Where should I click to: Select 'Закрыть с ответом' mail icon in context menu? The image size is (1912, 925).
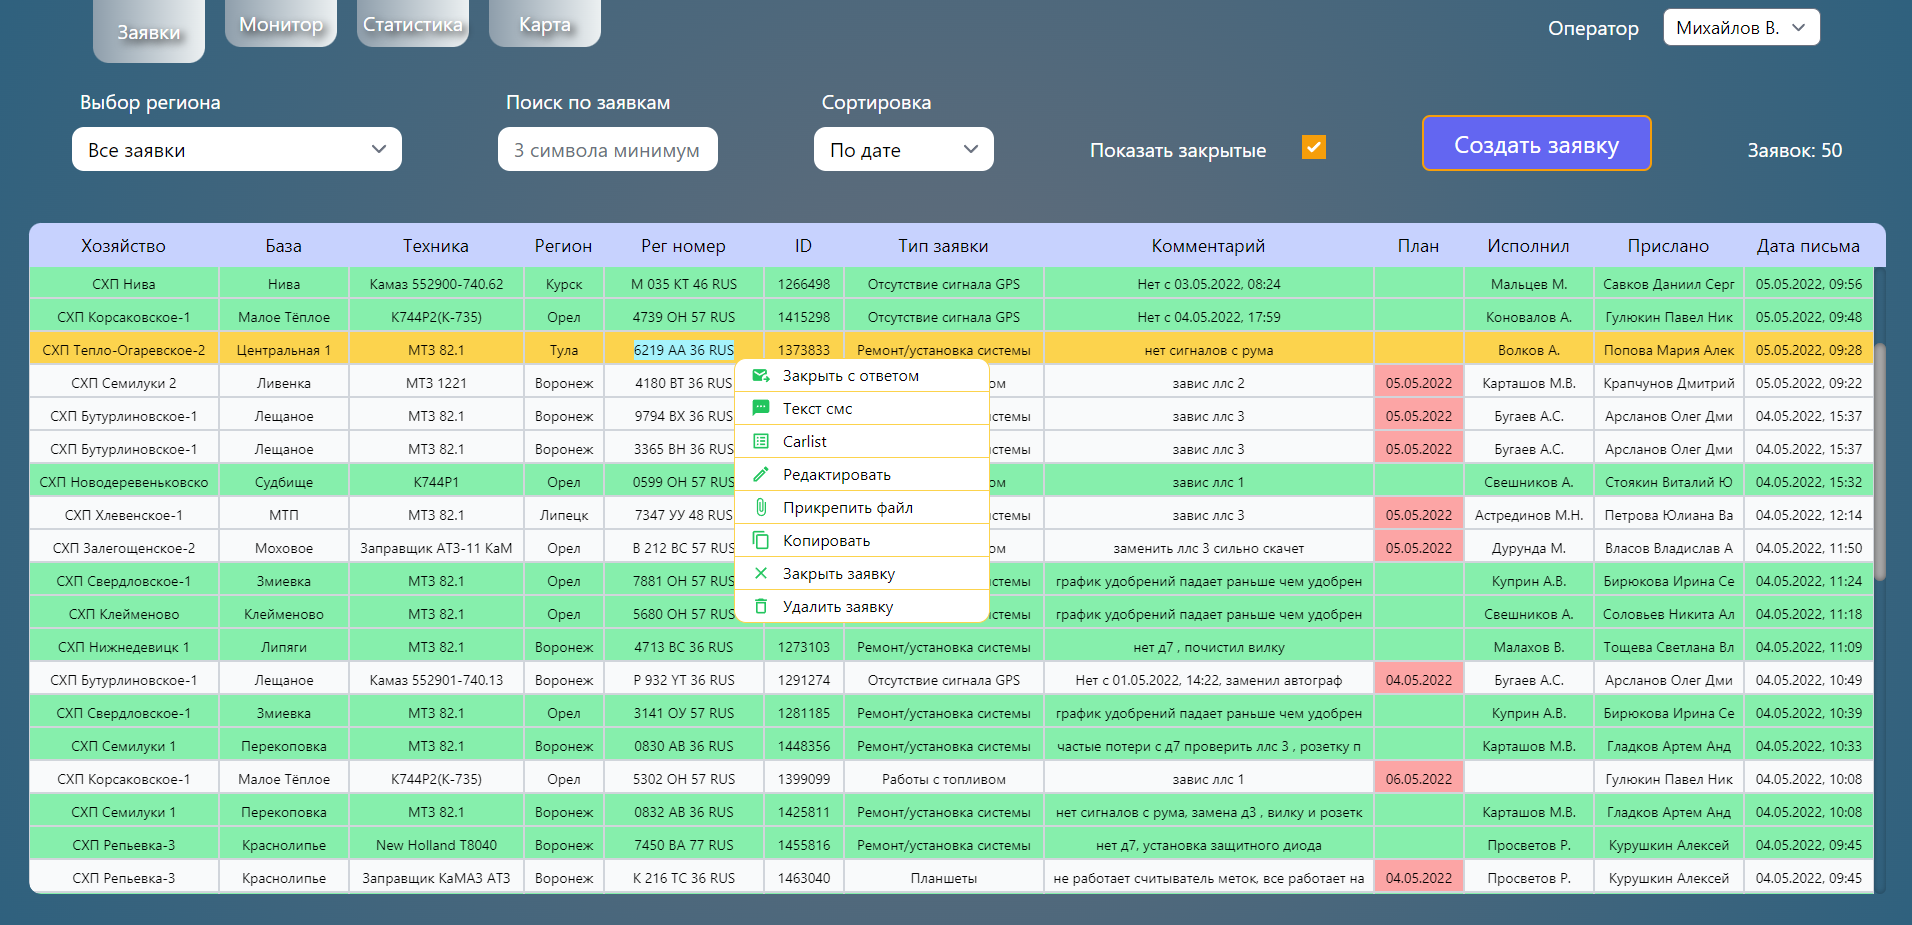coord(761,374)
